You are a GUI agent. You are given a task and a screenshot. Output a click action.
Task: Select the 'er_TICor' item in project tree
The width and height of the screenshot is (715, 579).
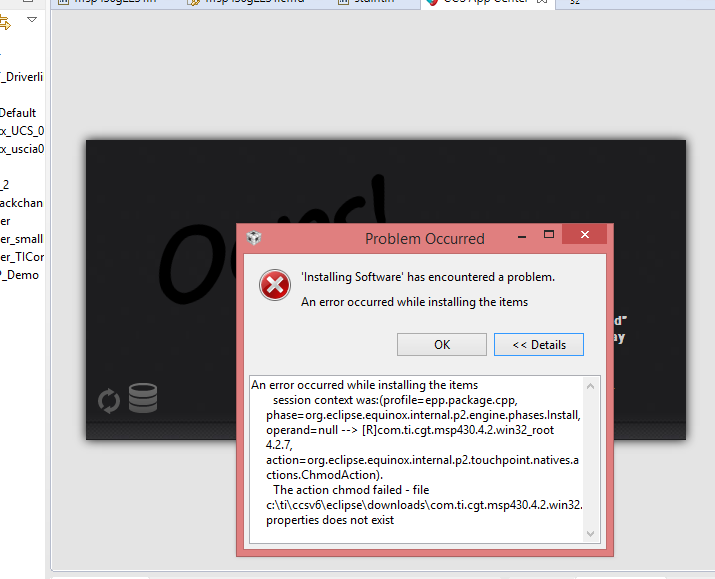coord(22,257)
